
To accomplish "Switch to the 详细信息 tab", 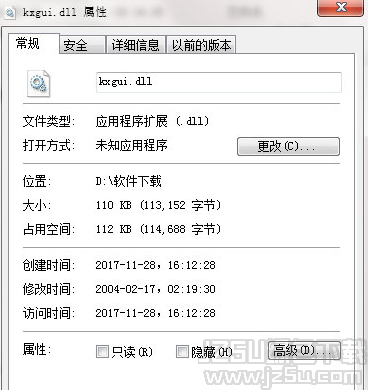I will [135, 45].
